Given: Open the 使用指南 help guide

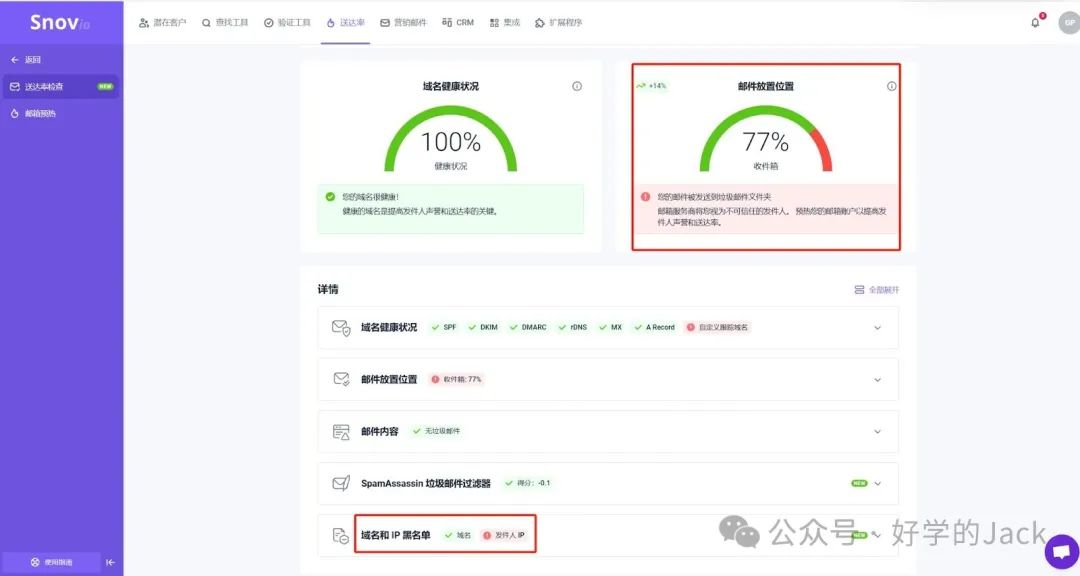Looking at the screenshot, I should [52, 562].
